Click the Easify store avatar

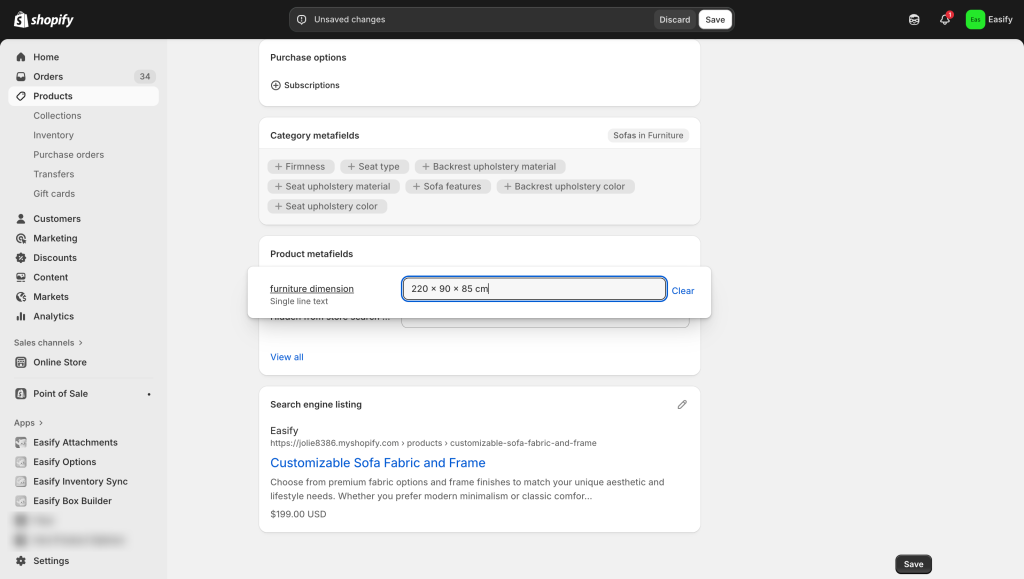point(975,19)
